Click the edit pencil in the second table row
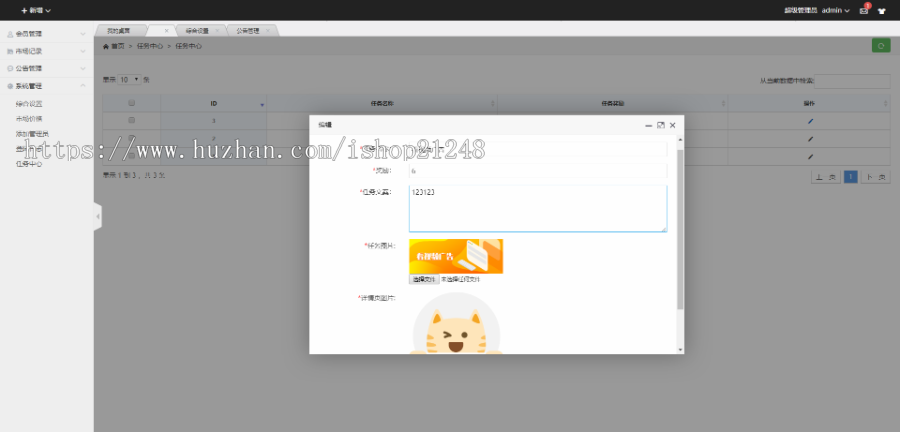This screenshot has height=432, width=900. 811,139
